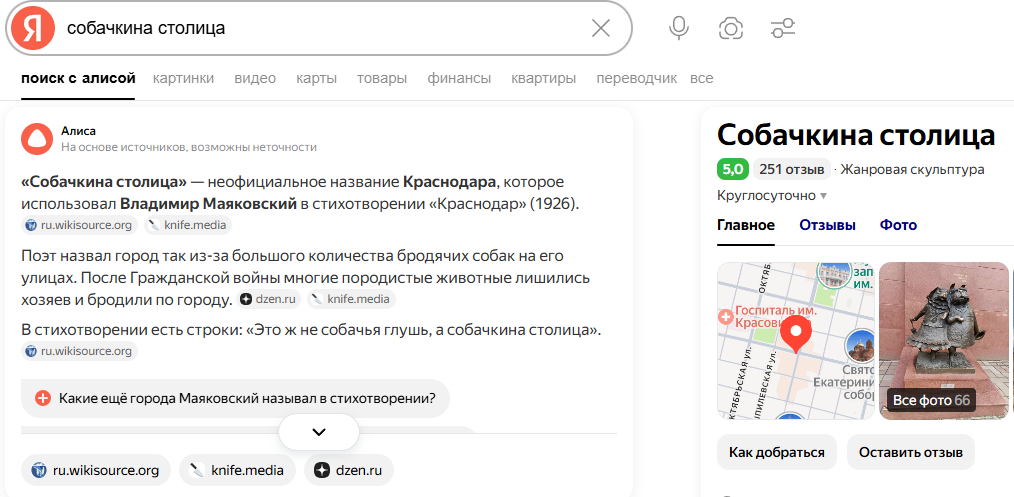Open bottom dzen.ru source button
This screenshot has height=497, width=1014.
[x=349, y=471]
